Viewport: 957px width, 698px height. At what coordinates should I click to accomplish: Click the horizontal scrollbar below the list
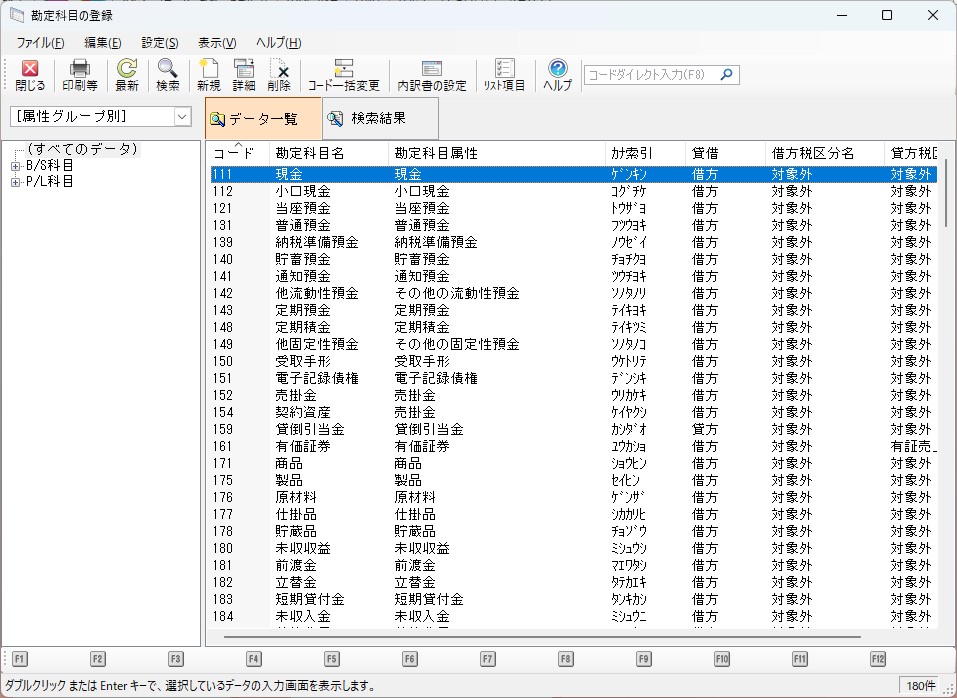540,636
